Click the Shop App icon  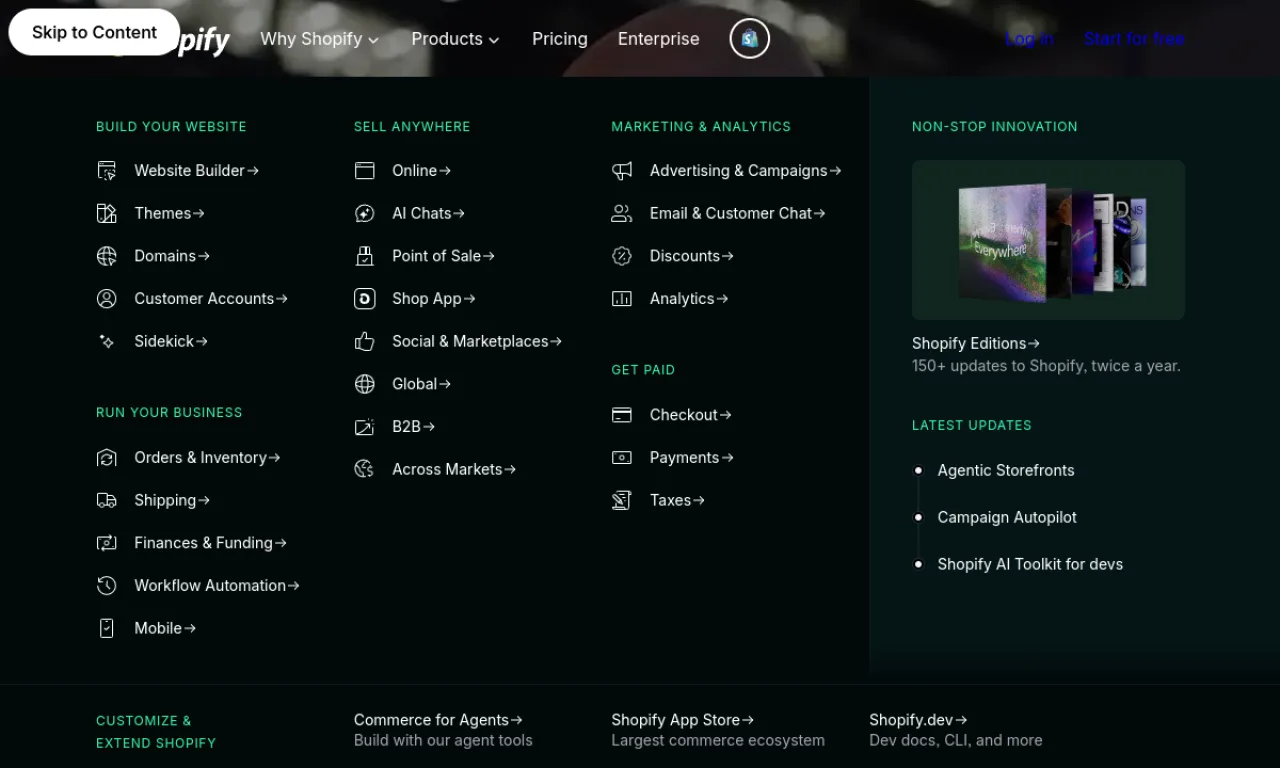(x=364, y=299)
